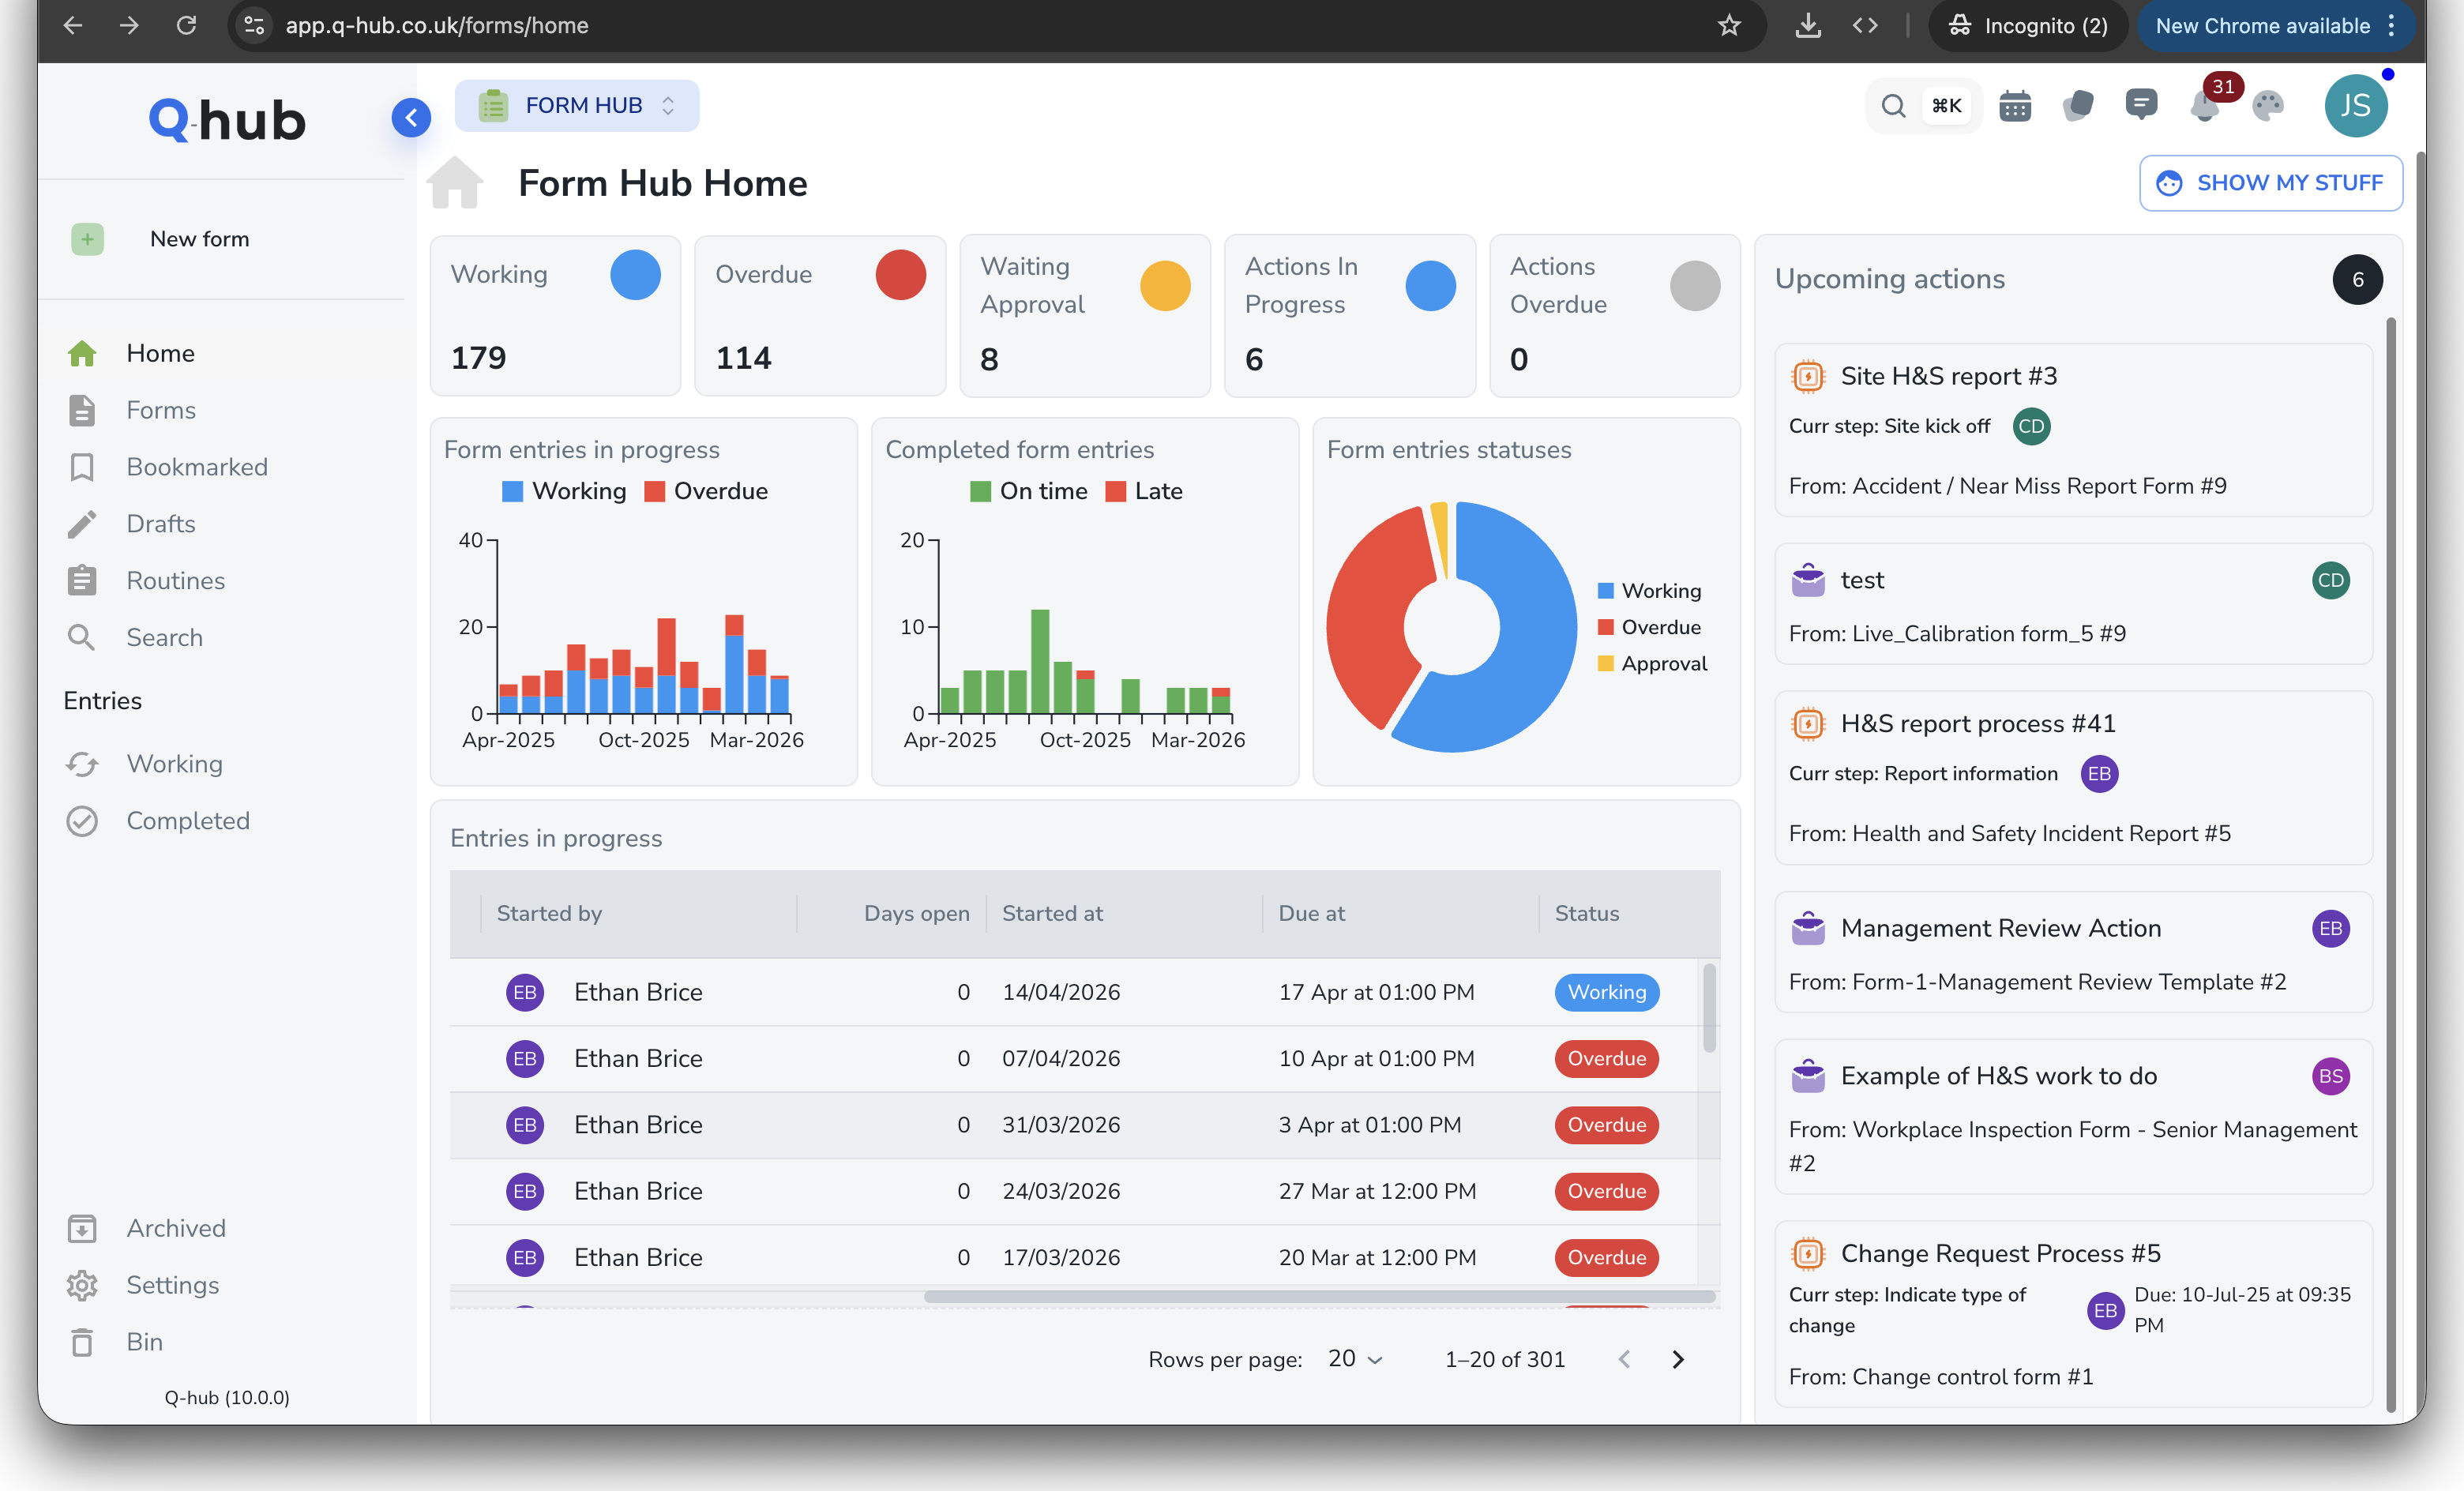Expand the Chrome menu with three dots

point(2392,25)
